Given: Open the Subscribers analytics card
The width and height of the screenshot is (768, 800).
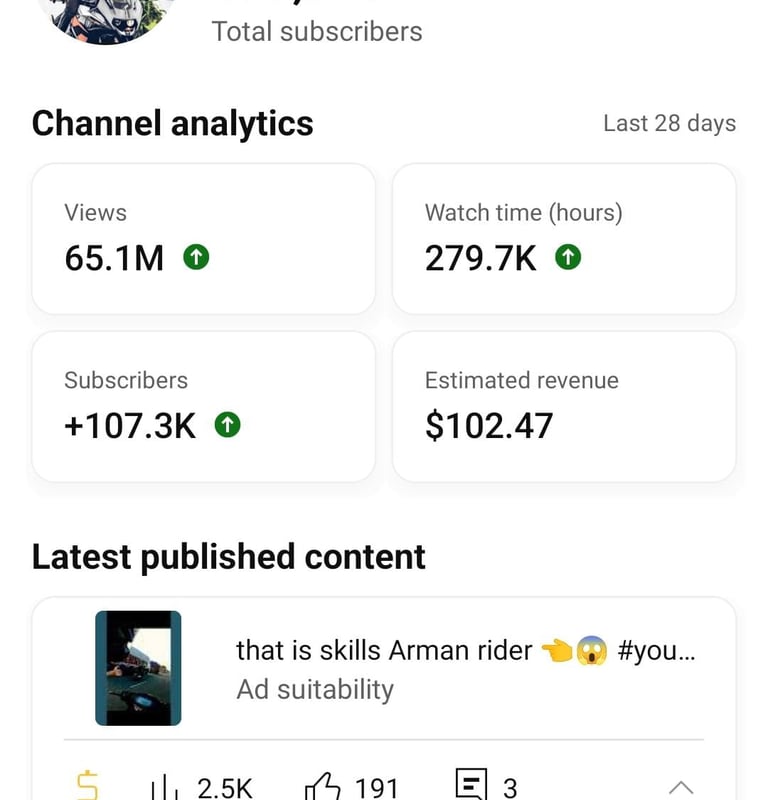Looking at the screenshot, I should point(204,406).
